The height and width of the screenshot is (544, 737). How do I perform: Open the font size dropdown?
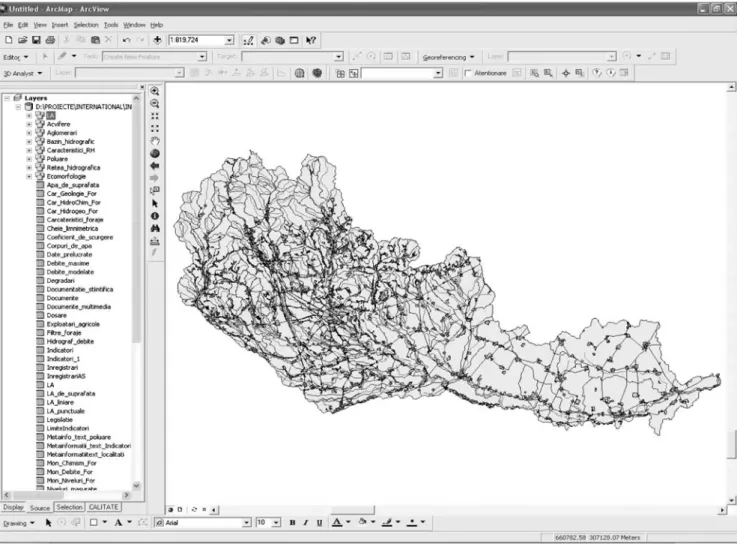pos(276,523)
